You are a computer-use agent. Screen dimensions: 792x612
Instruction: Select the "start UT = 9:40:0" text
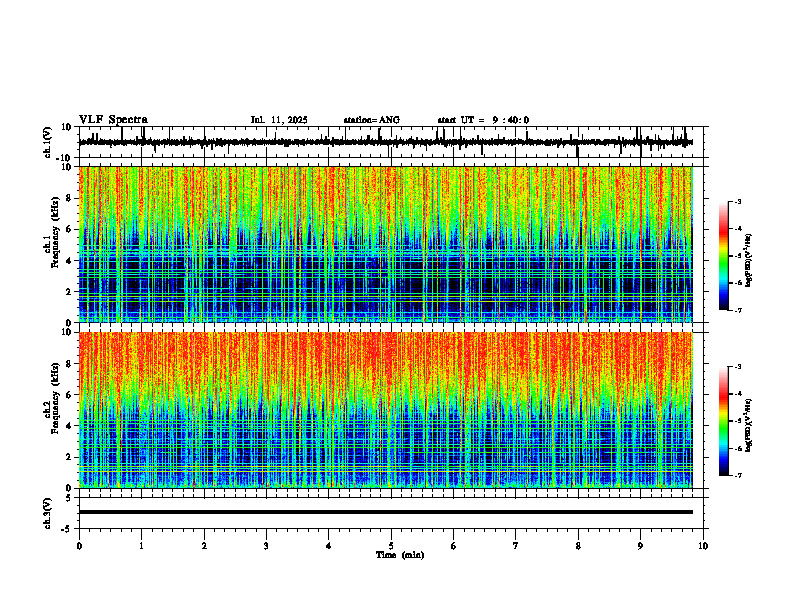[483, 120]
